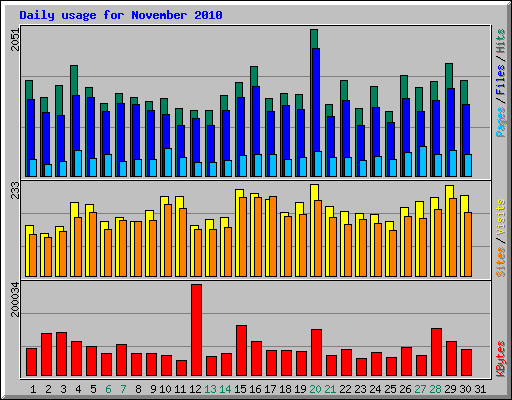Click the shortest red KBytes bar, day 11
This screenshot has height=400, width=512.
coord(181,368)
